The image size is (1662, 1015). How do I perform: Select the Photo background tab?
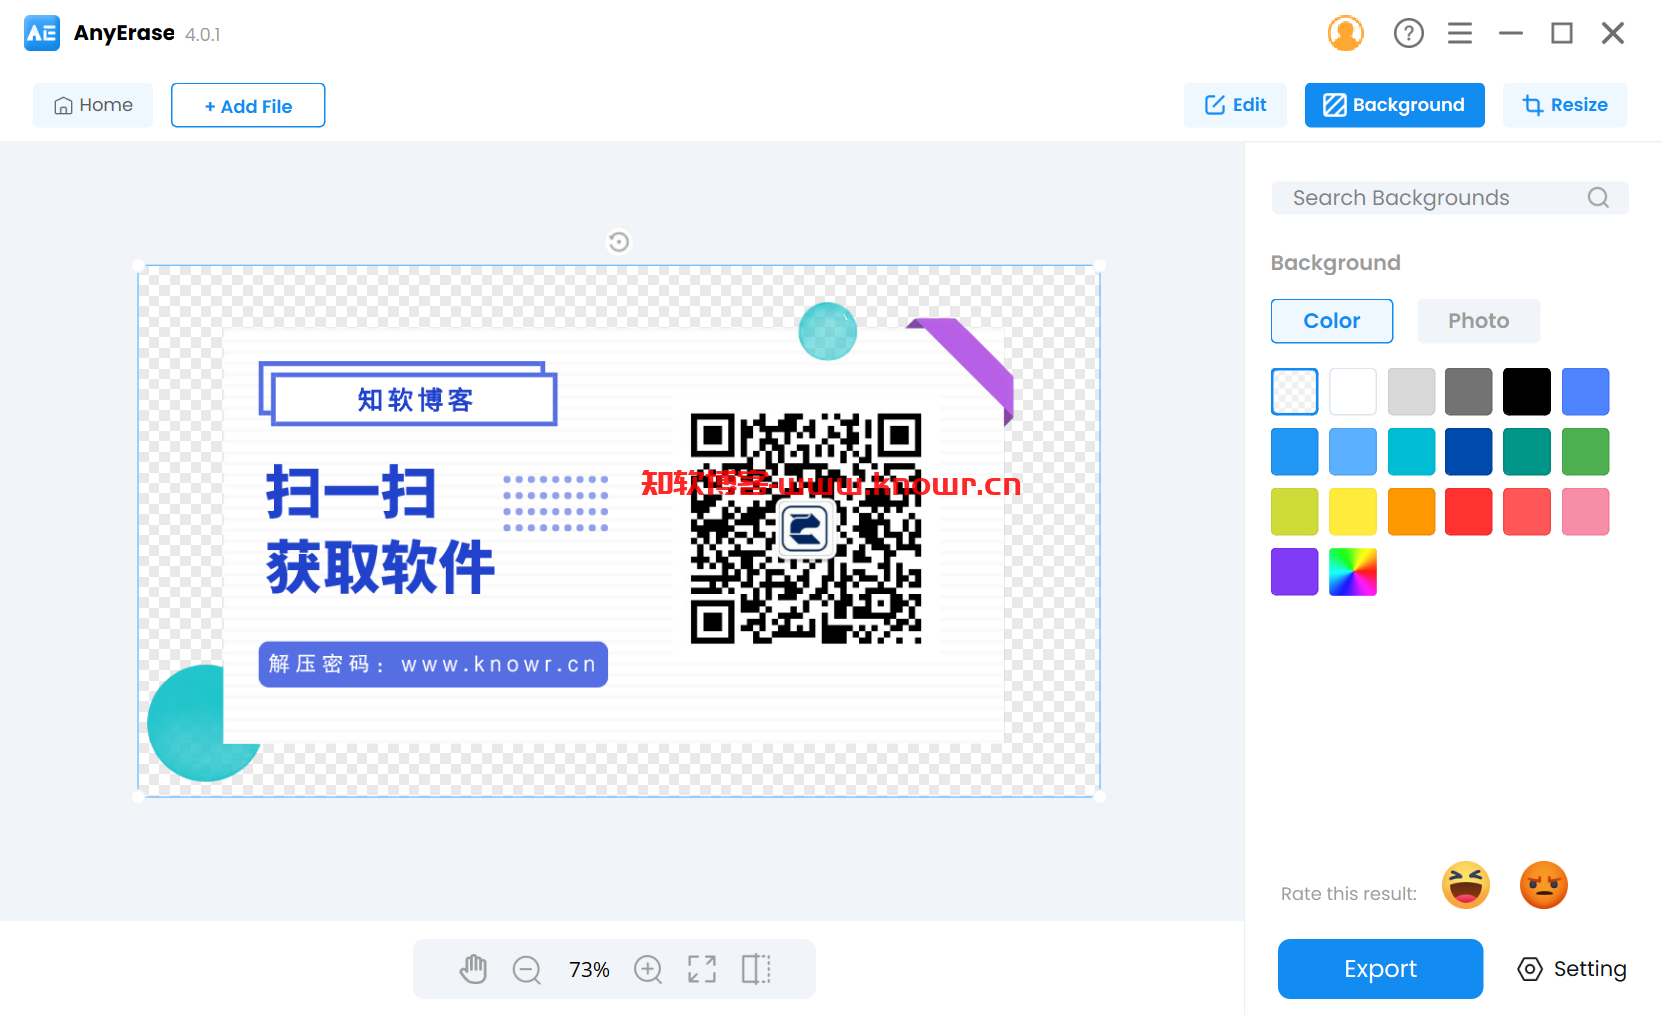pos(1478,321)
